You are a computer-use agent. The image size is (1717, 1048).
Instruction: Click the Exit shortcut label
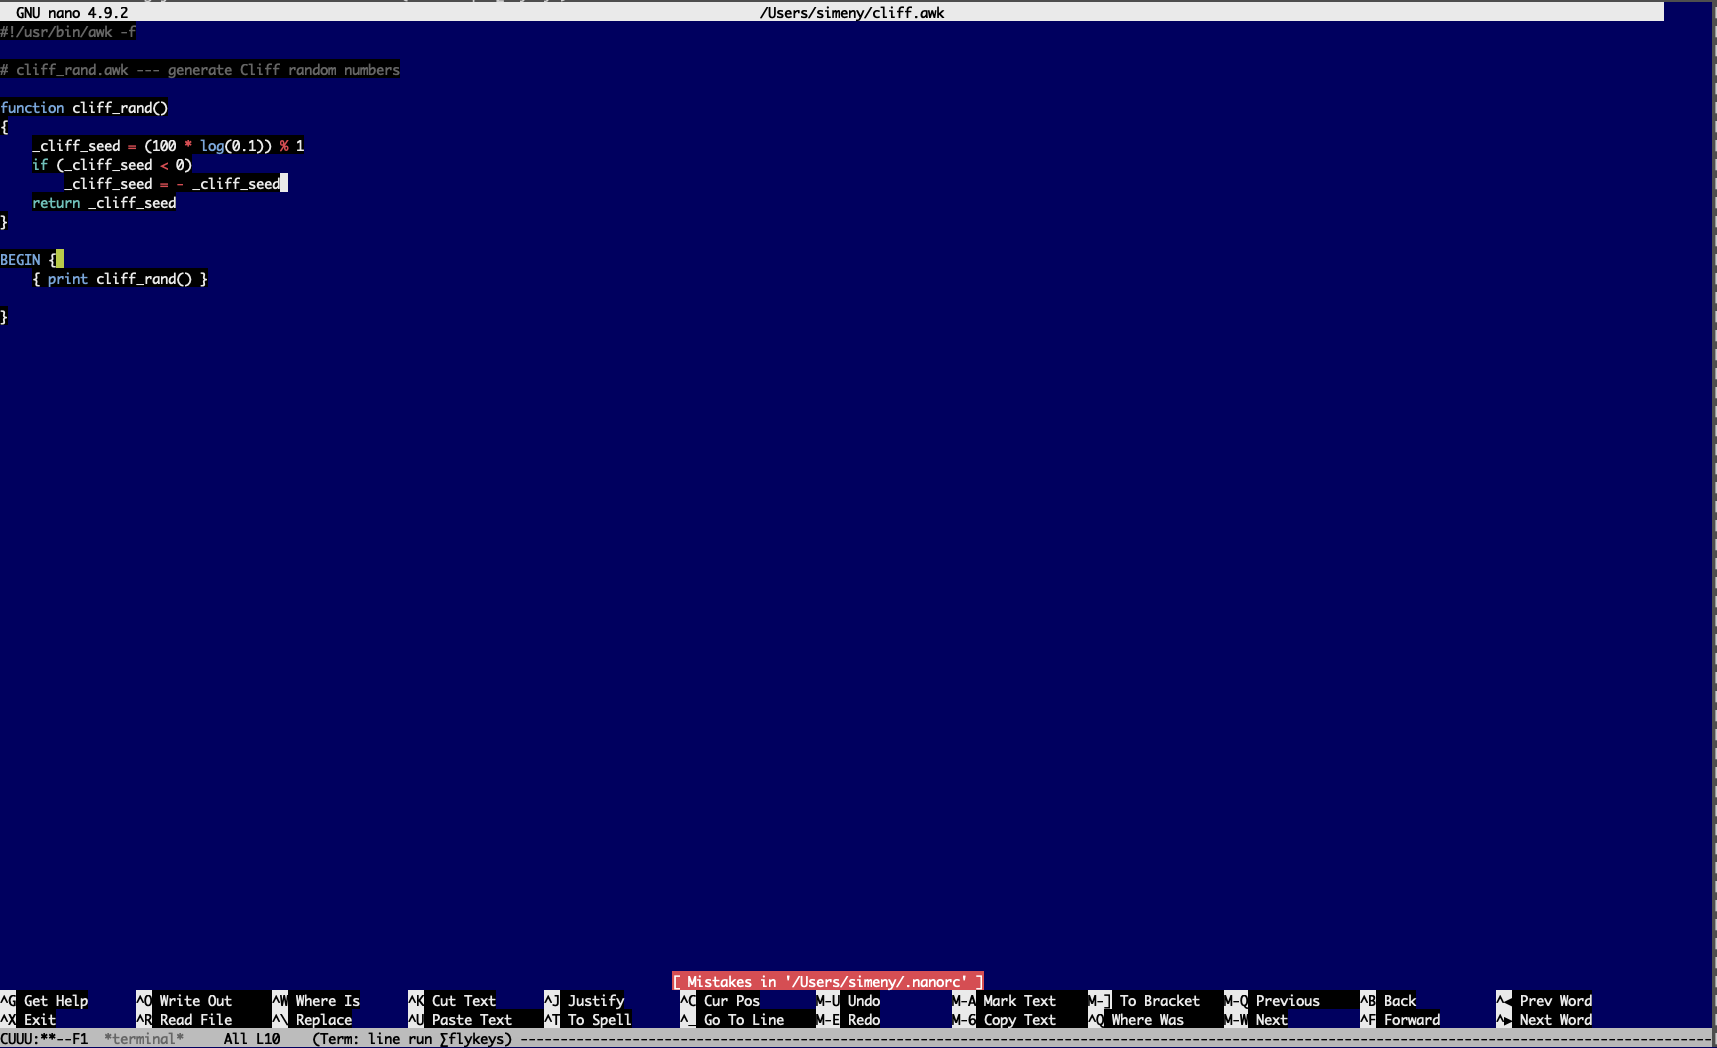40,1020
